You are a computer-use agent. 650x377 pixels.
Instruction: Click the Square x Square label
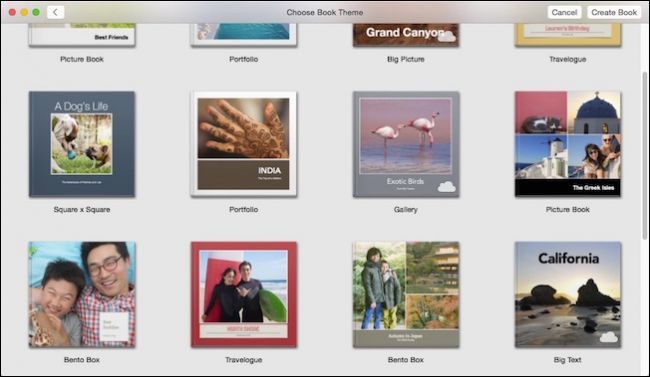[x=82, y=209]
